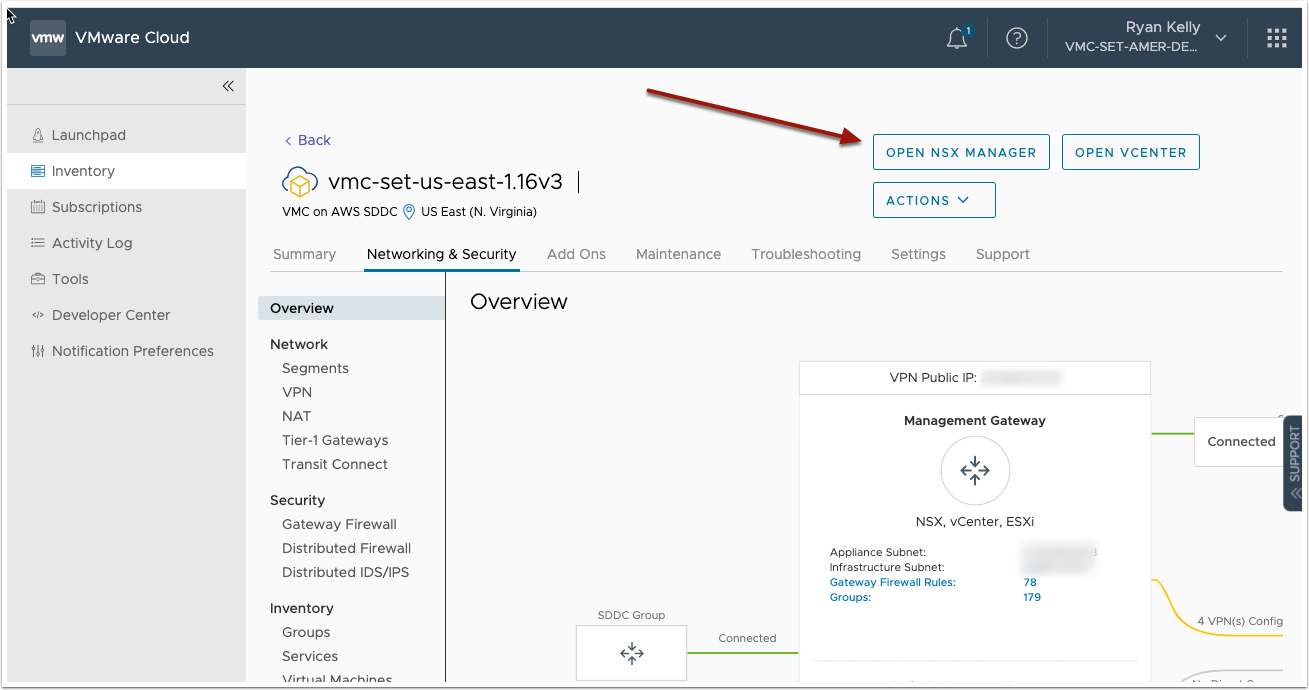Open Tier-1 Gateways under Network
The image size is (1309, 690).
click(335, 440)
